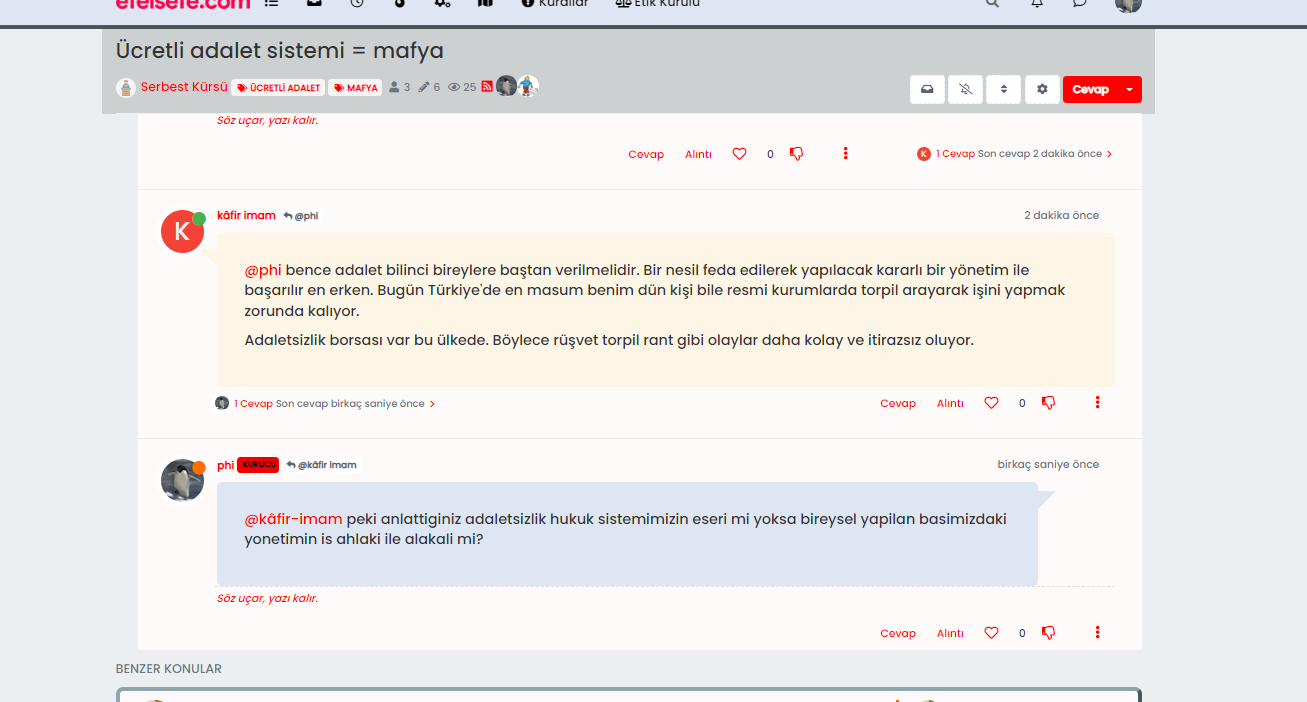The width and height of the screenshot is (1307, 702).
Task: Click the RSS feed icon near the view count
Action: tap(487, 85)
